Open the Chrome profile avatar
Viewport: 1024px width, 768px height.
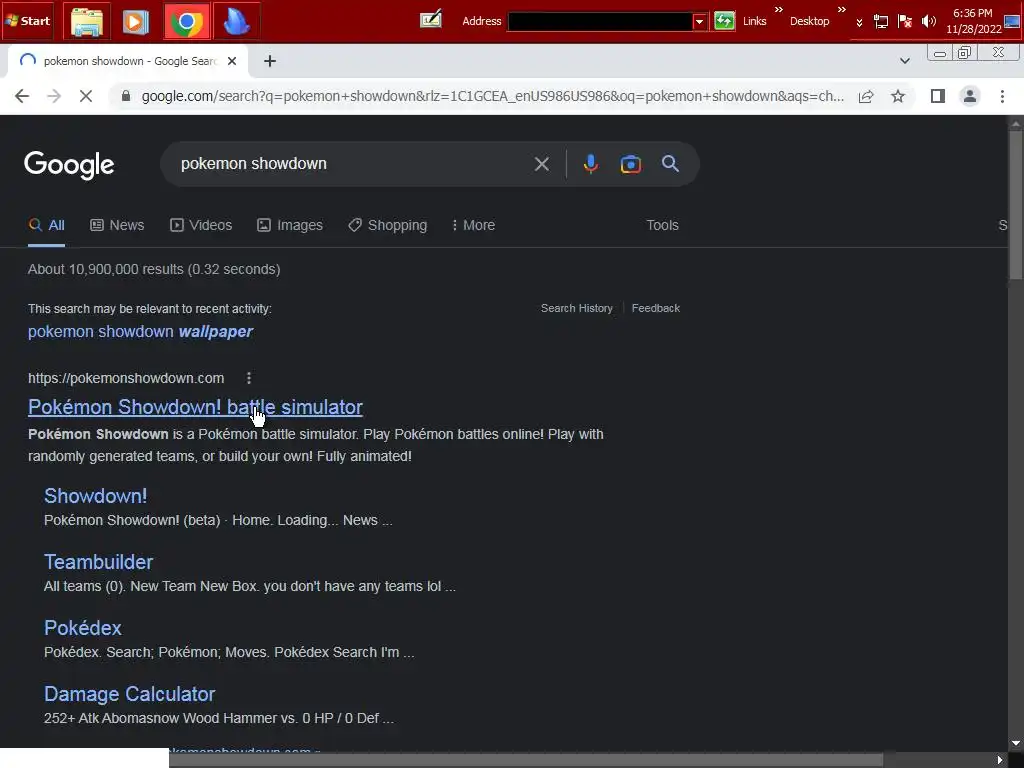tap(970, 96)
